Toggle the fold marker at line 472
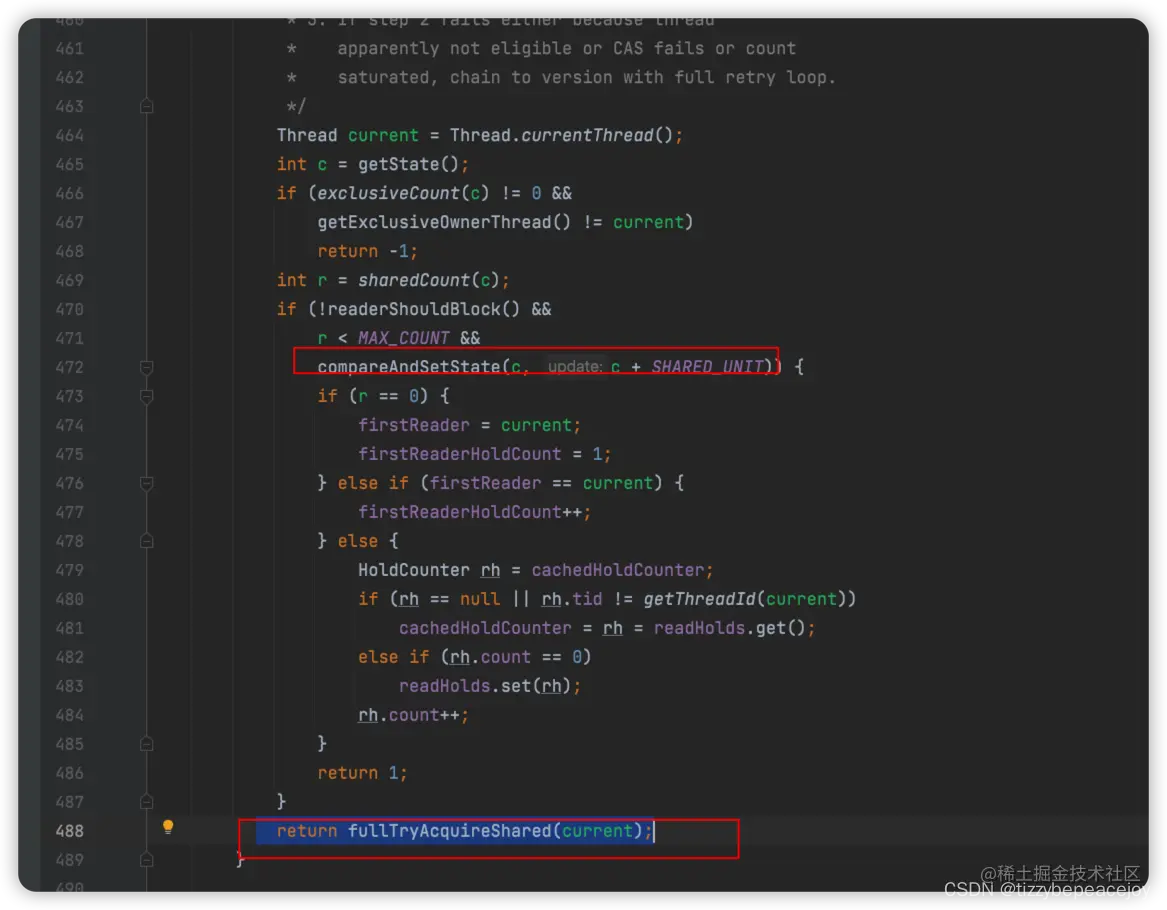1167x910 pixels. pyautogui.click(x=147, y=367)
